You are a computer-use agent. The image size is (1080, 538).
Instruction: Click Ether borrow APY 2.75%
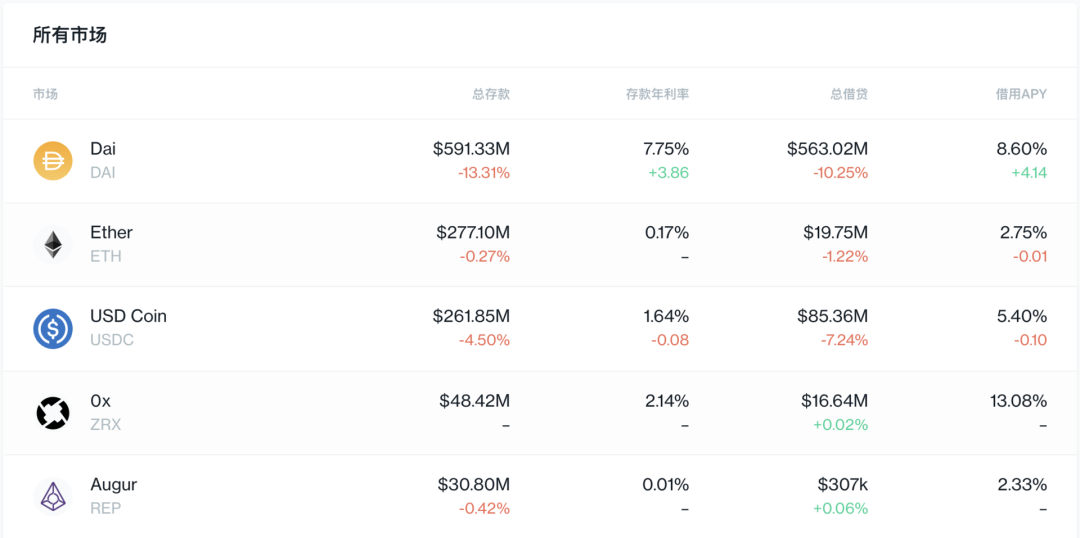1024,232
